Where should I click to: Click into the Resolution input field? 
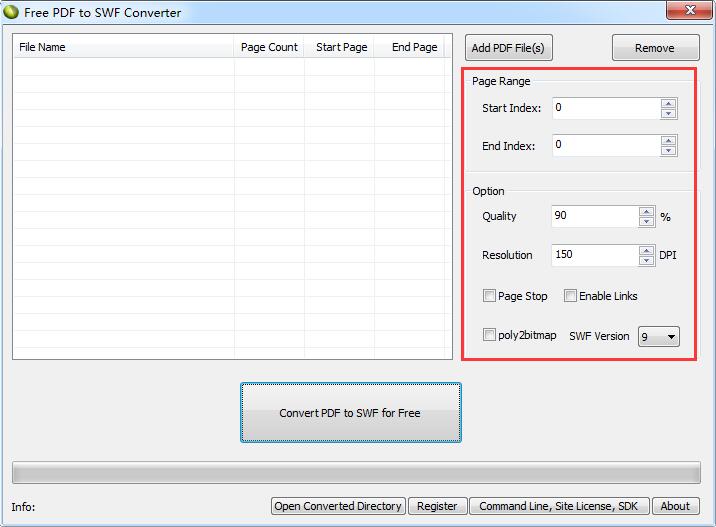tap(594, 255)
